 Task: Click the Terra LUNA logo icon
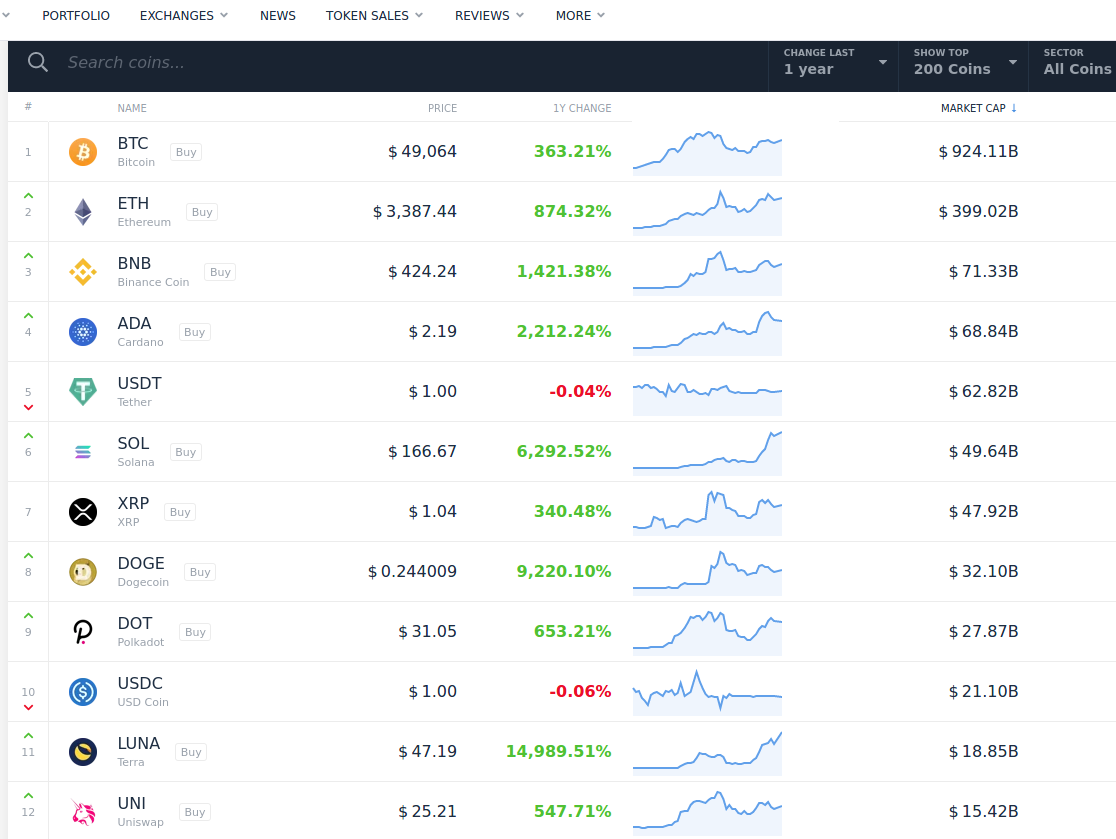83,752
